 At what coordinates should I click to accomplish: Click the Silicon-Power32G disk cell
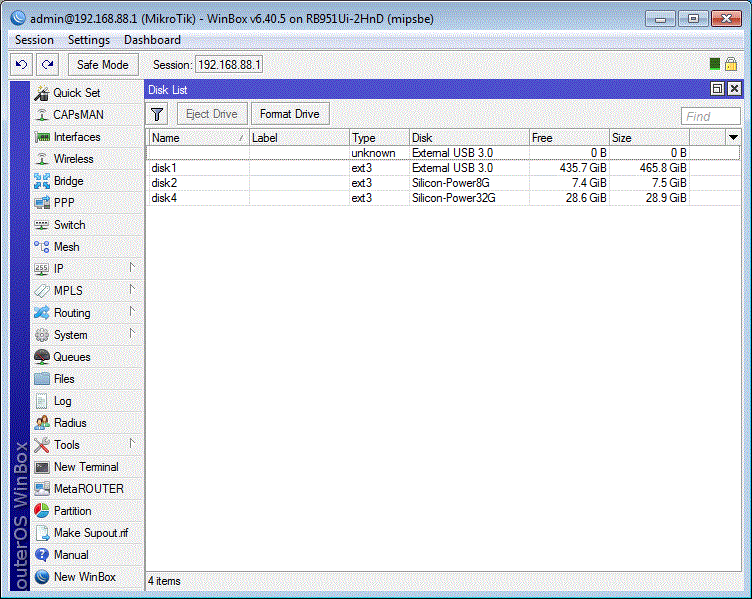(x=454, y=198)
